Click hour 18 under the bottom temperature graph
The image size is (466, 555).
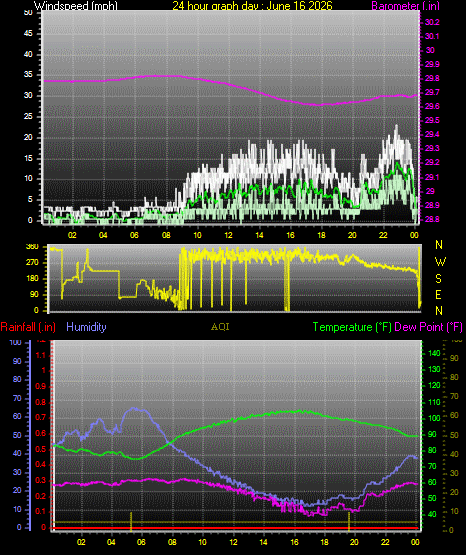[324, 542]
